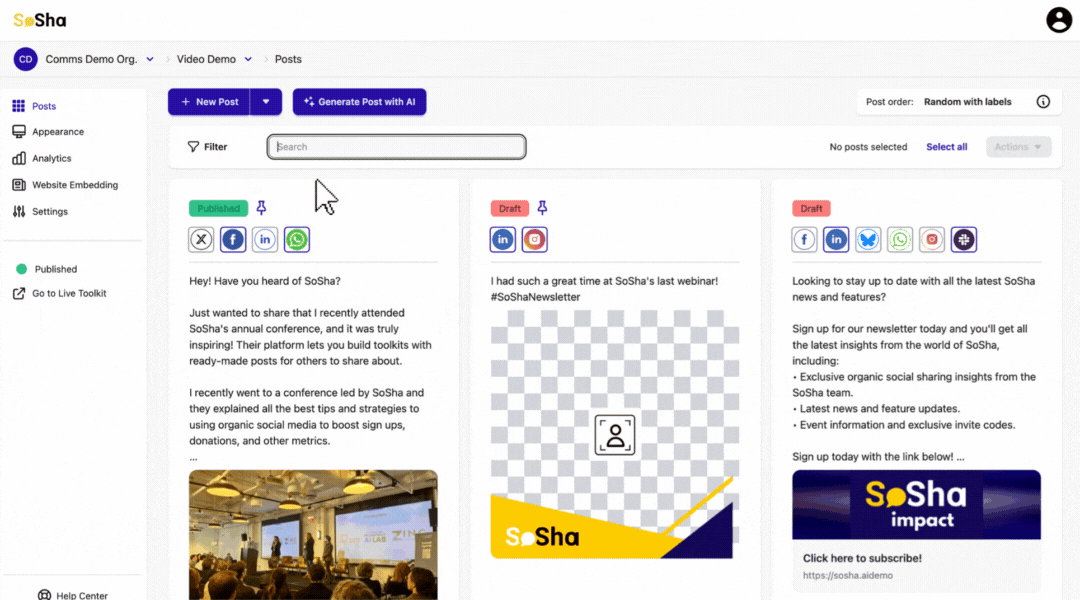1080x600 pixels.
Task: Click the Website Embedding icon
Action: tap(19, 185)
